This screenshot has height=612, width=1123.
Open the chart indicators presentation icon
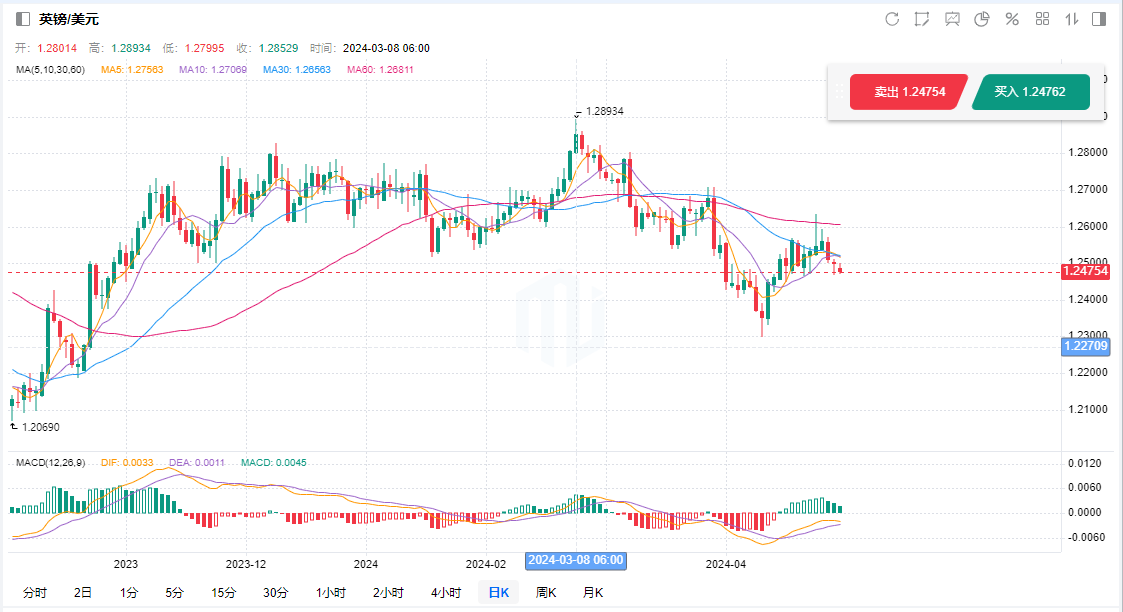(x=952, y=19)
